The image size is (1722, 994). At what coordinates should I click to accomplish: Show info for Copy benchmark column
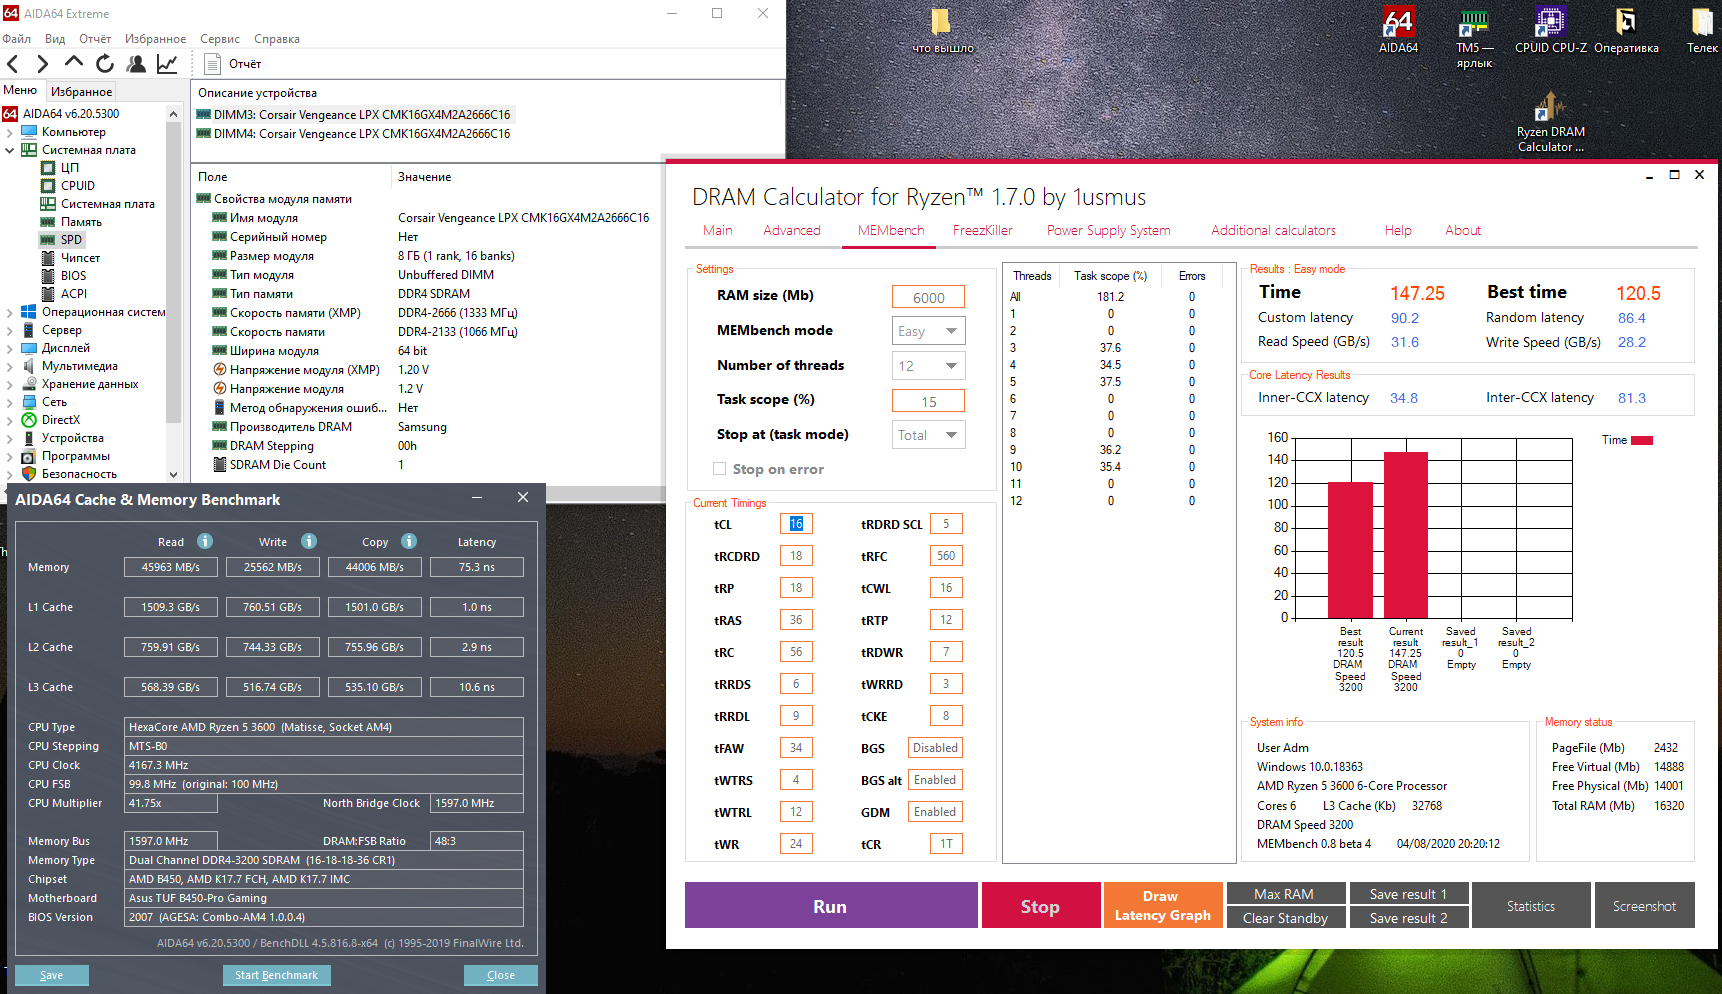click(x=409, y=541)
